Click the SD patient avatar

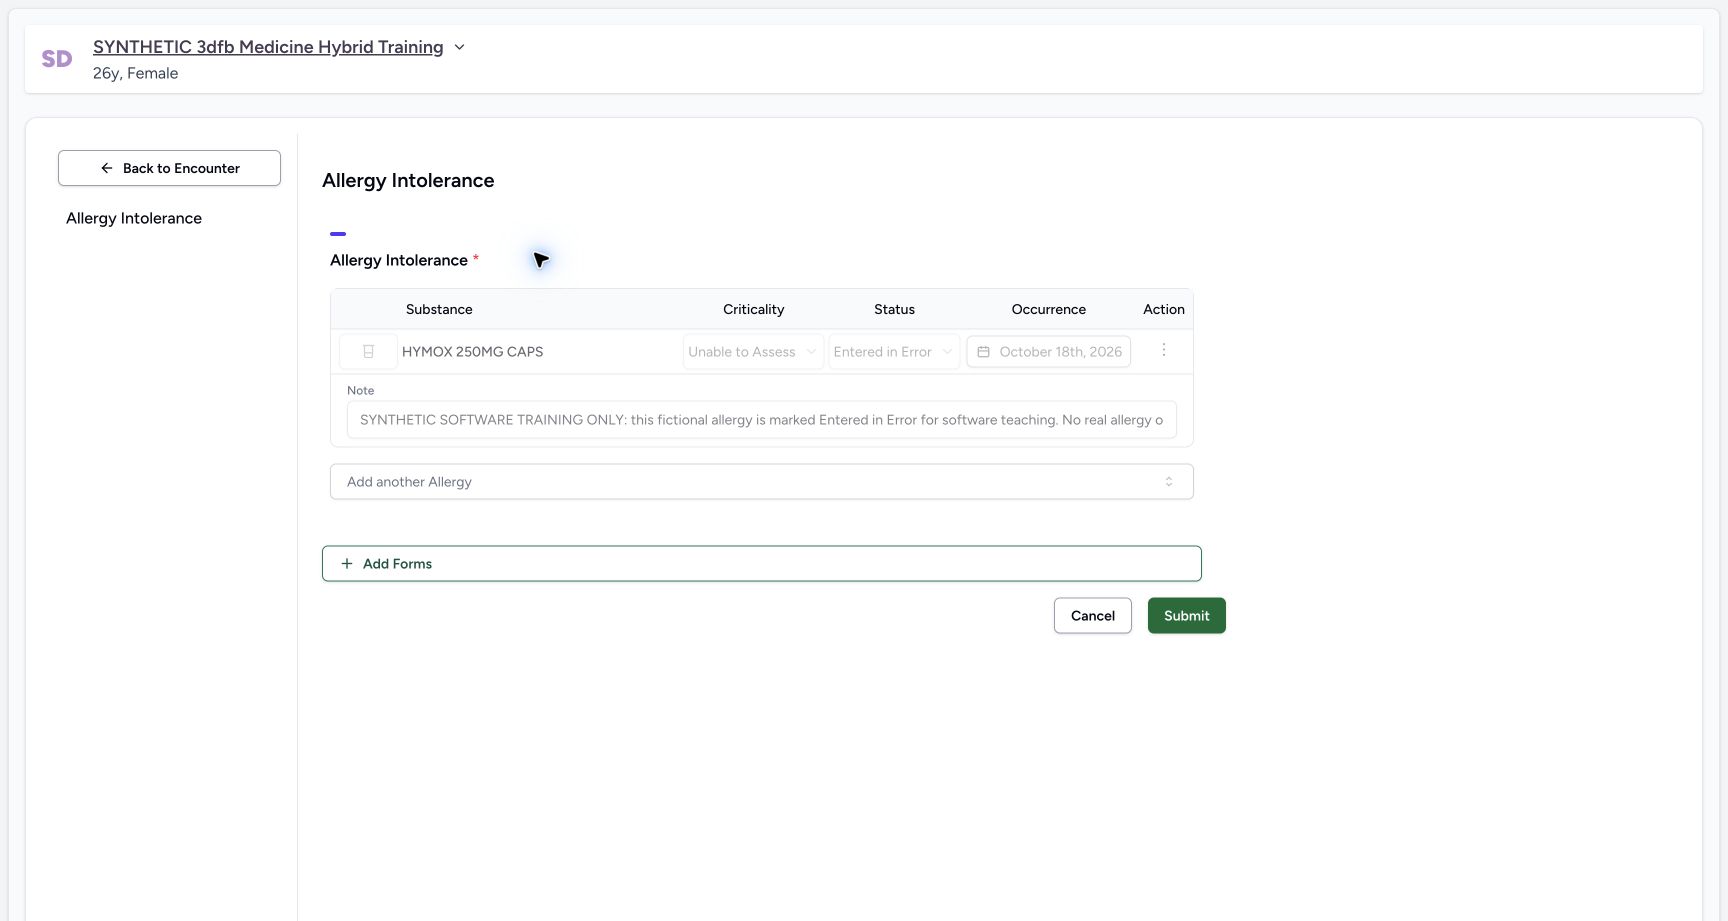tap(57, 59)
